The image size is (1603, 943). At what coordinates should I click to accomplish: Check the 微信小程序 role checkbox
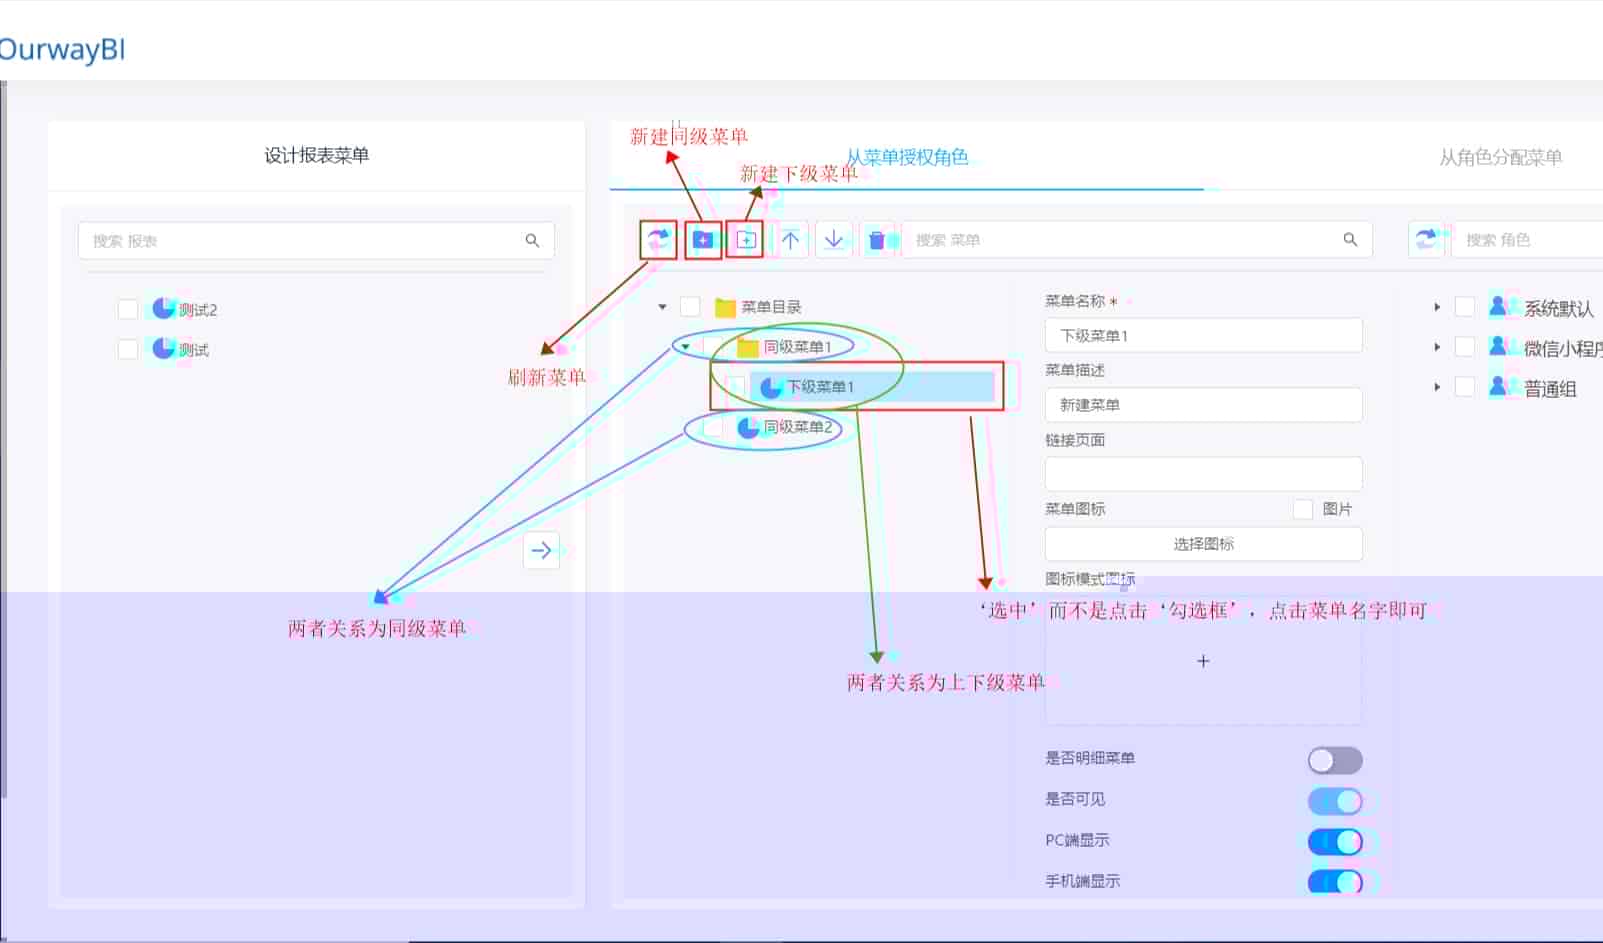coord(1465,347)
